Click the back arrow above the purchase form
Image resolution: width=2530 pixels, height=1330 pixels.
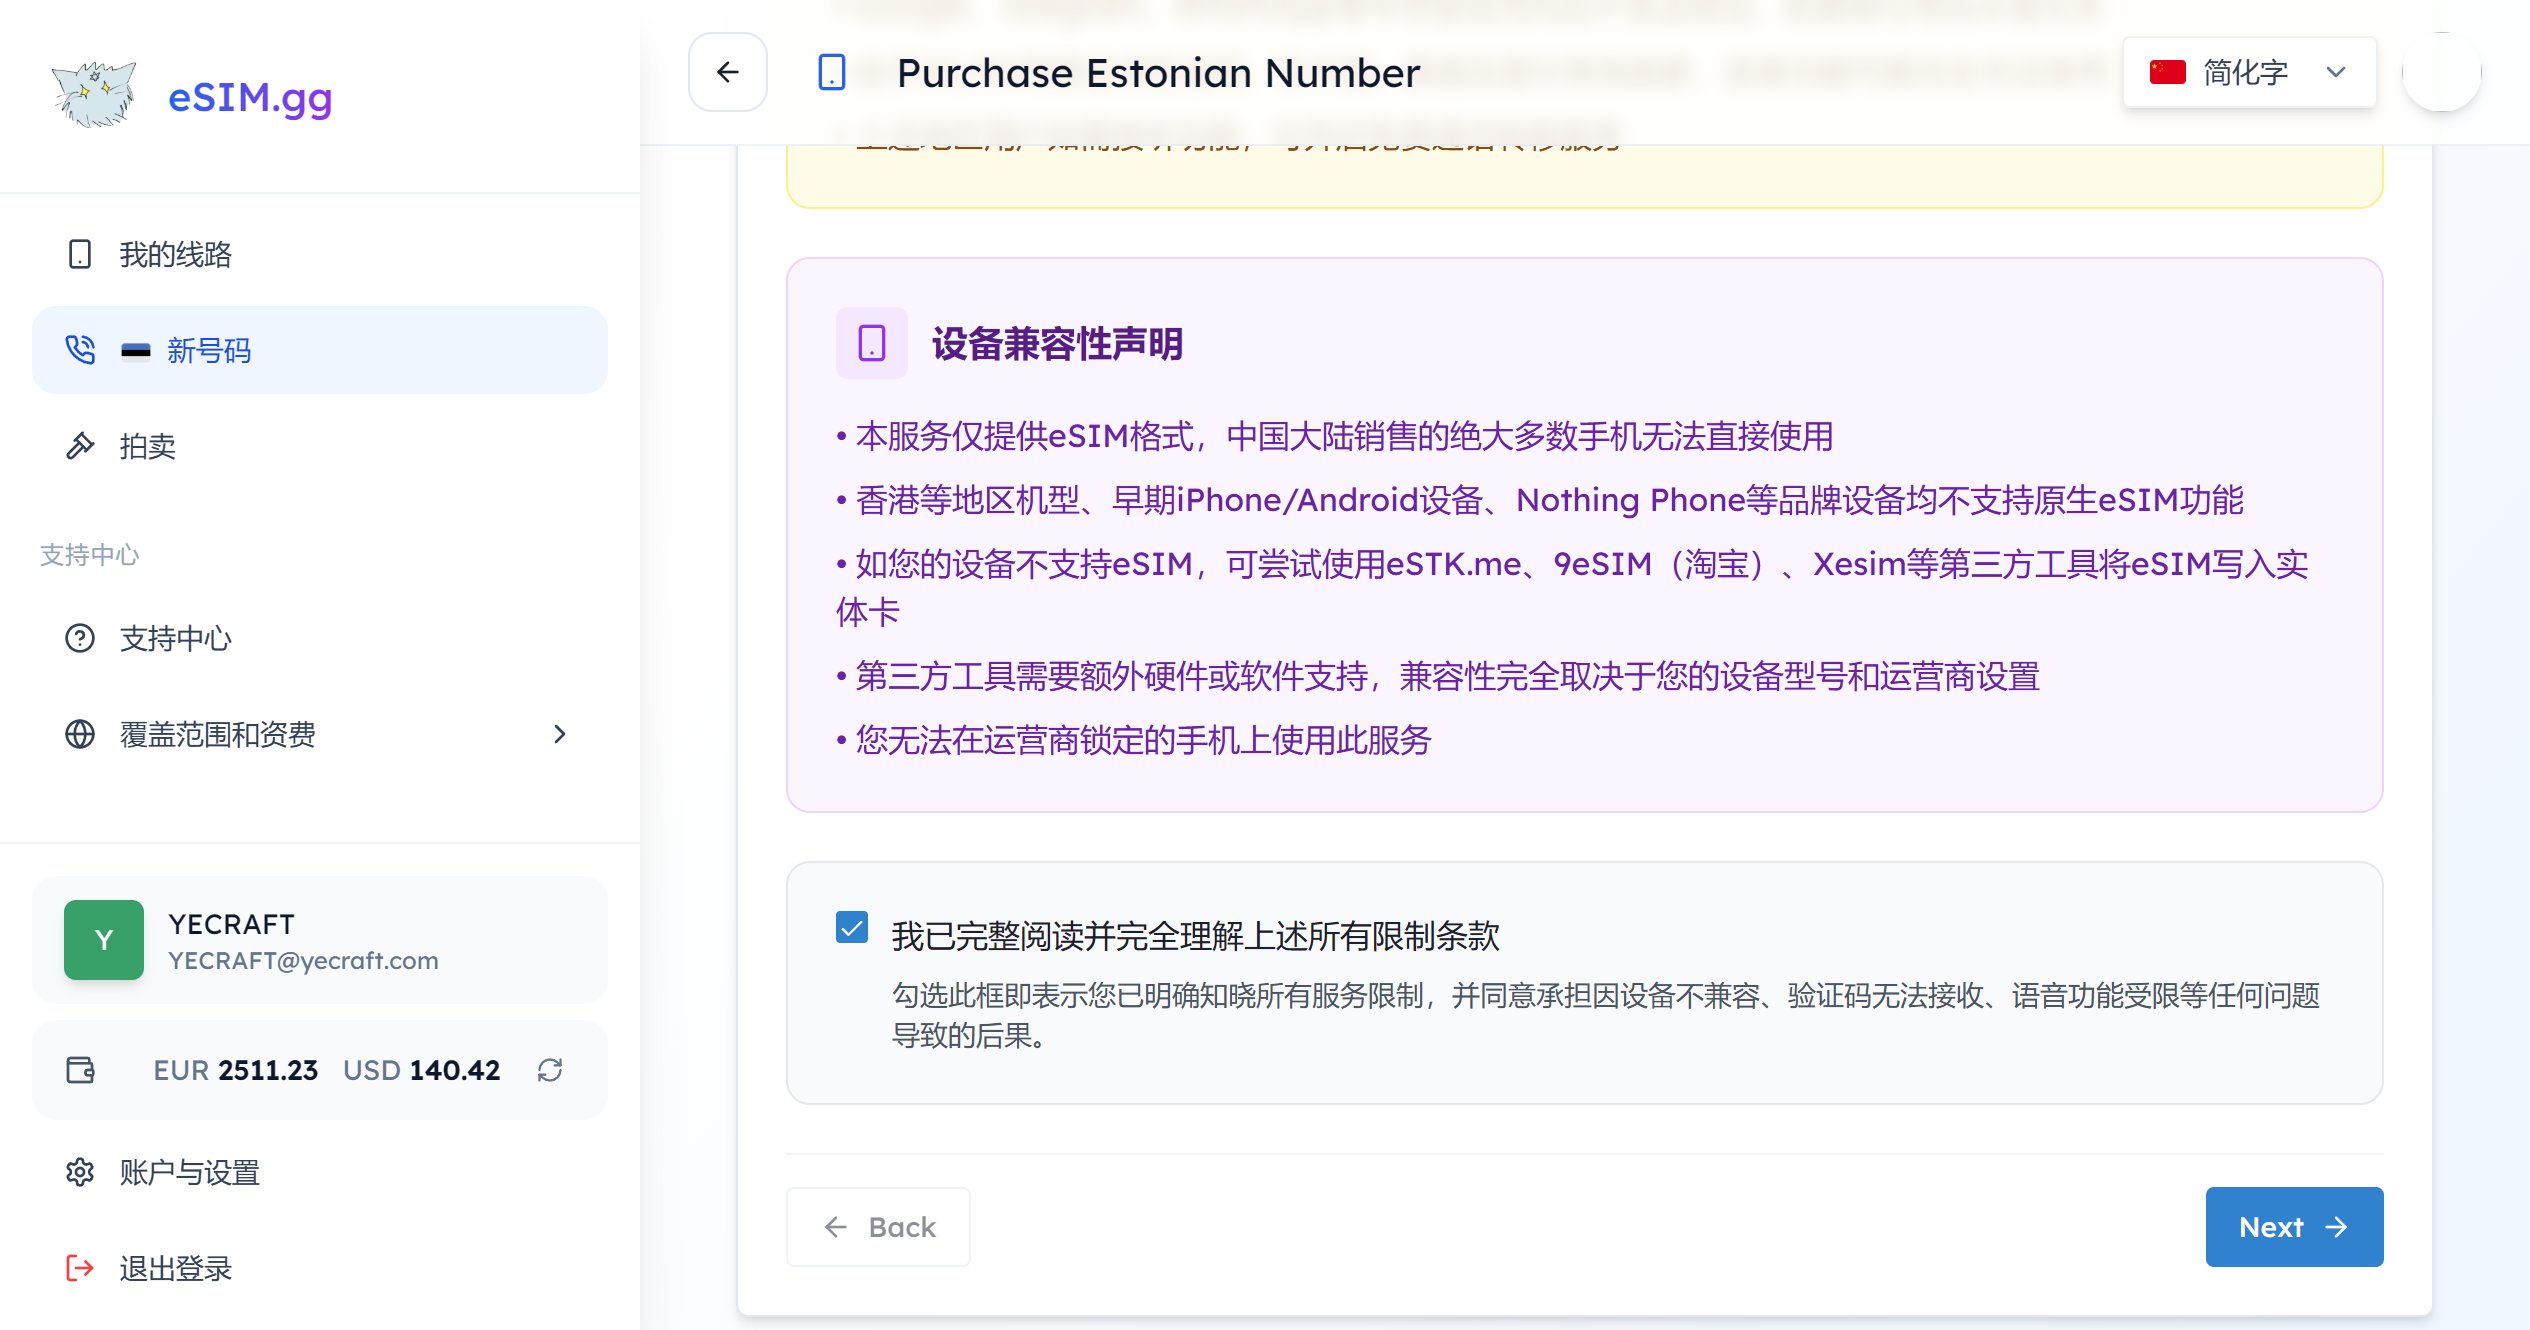tap(727, 71)
